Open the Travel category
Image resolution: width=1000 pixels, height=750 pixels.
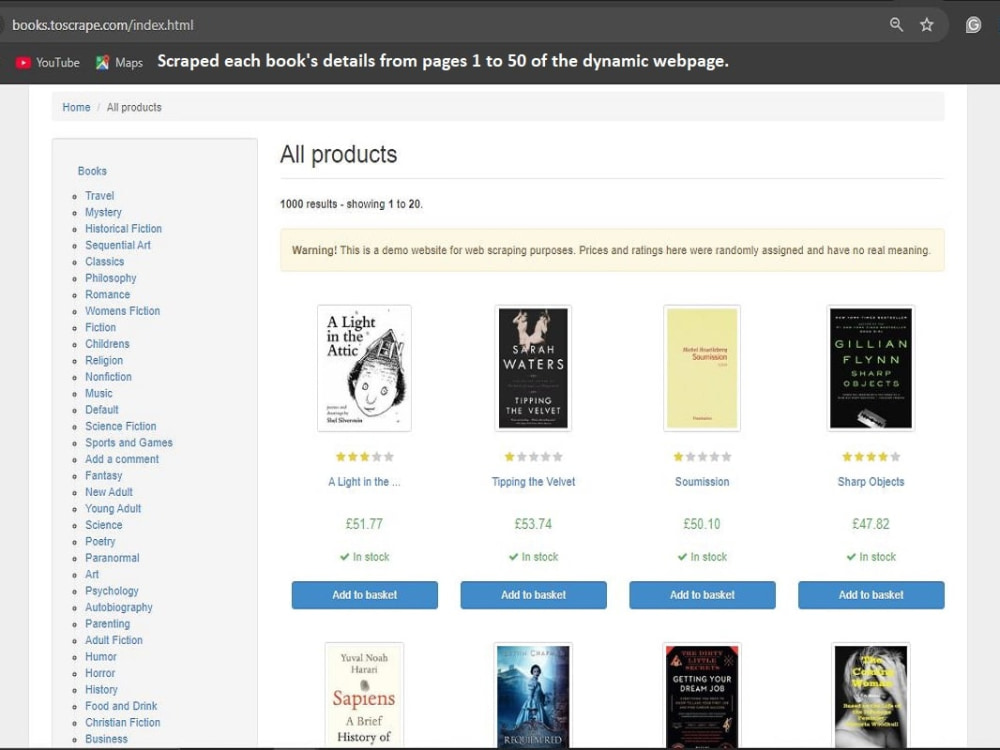99,196
